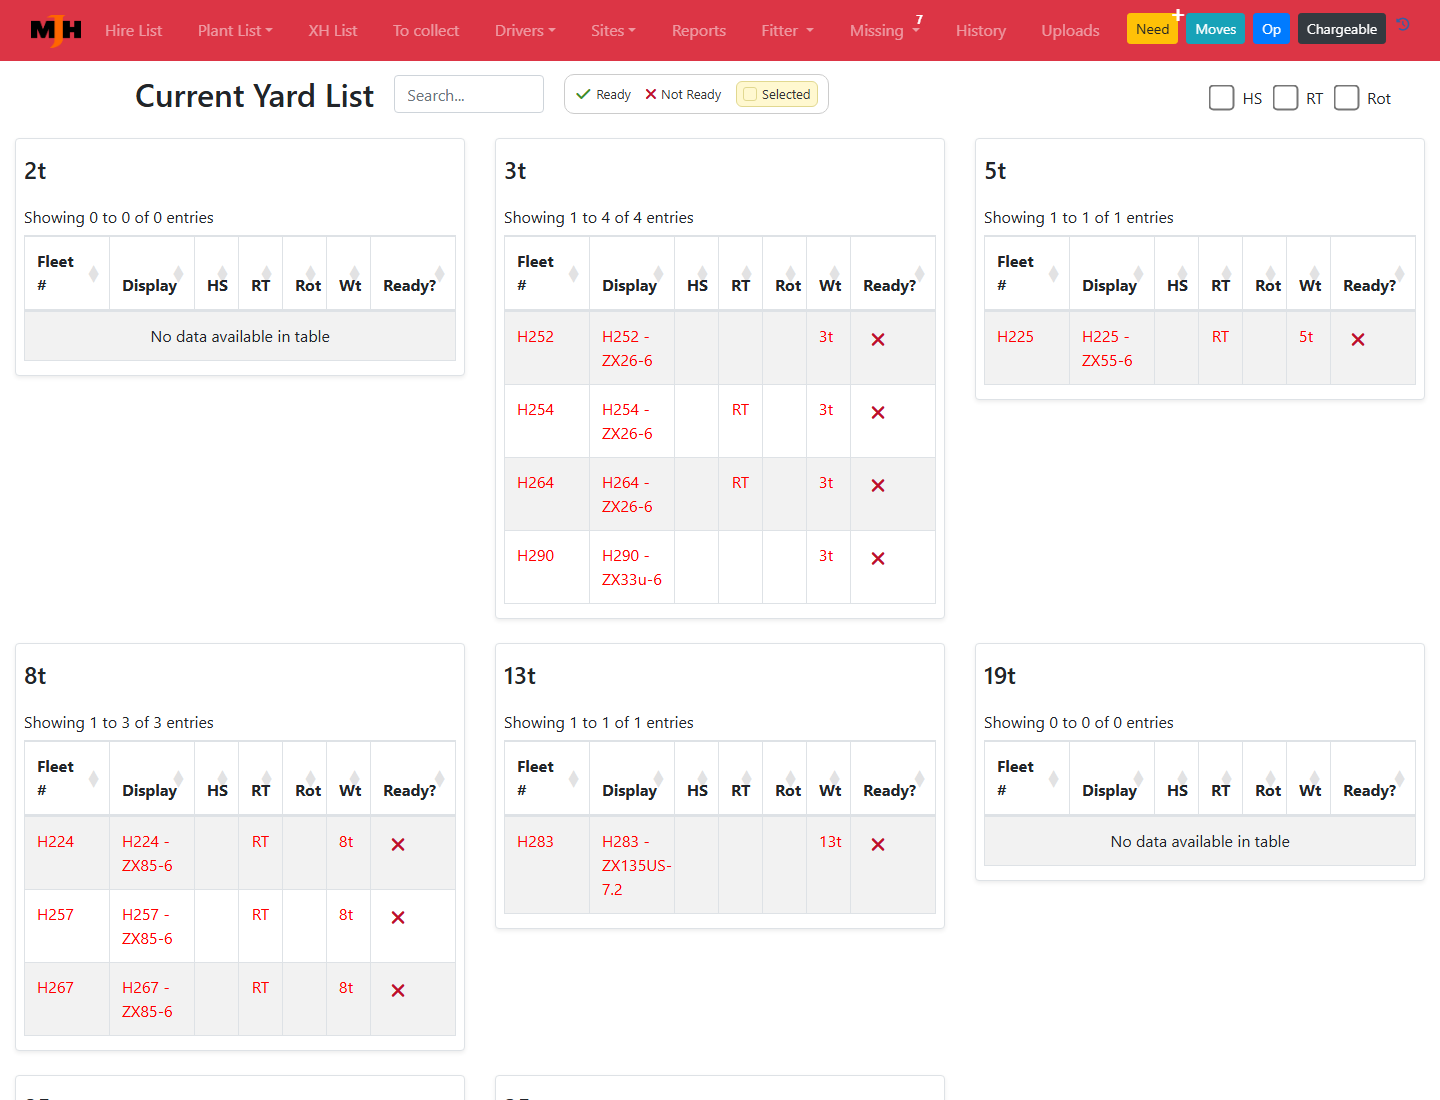Focus the Search input field
Image resolution: width=1440 pixels, height=1100 pixels.
coord(469,95)
